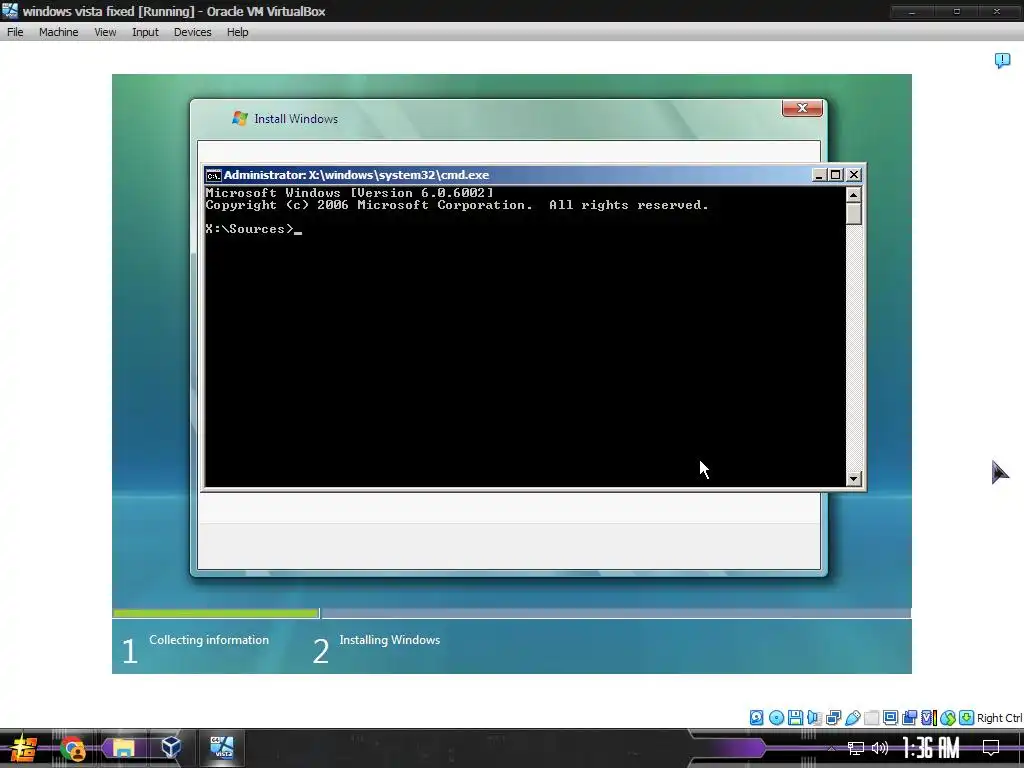
Task: Open the Windows action center
Action: [991, 748]
